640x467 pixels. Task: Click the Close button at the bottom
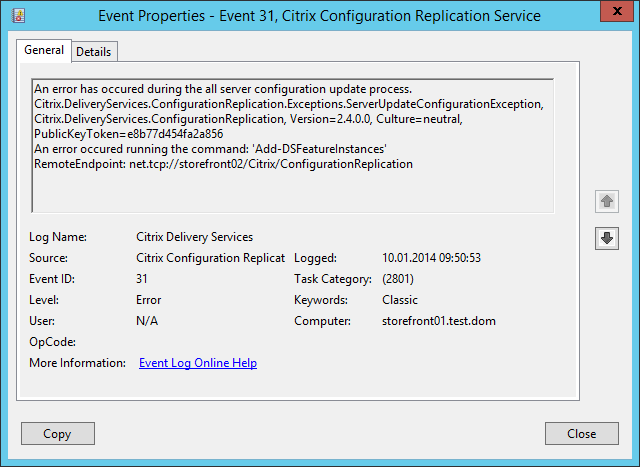pos(581,434)
